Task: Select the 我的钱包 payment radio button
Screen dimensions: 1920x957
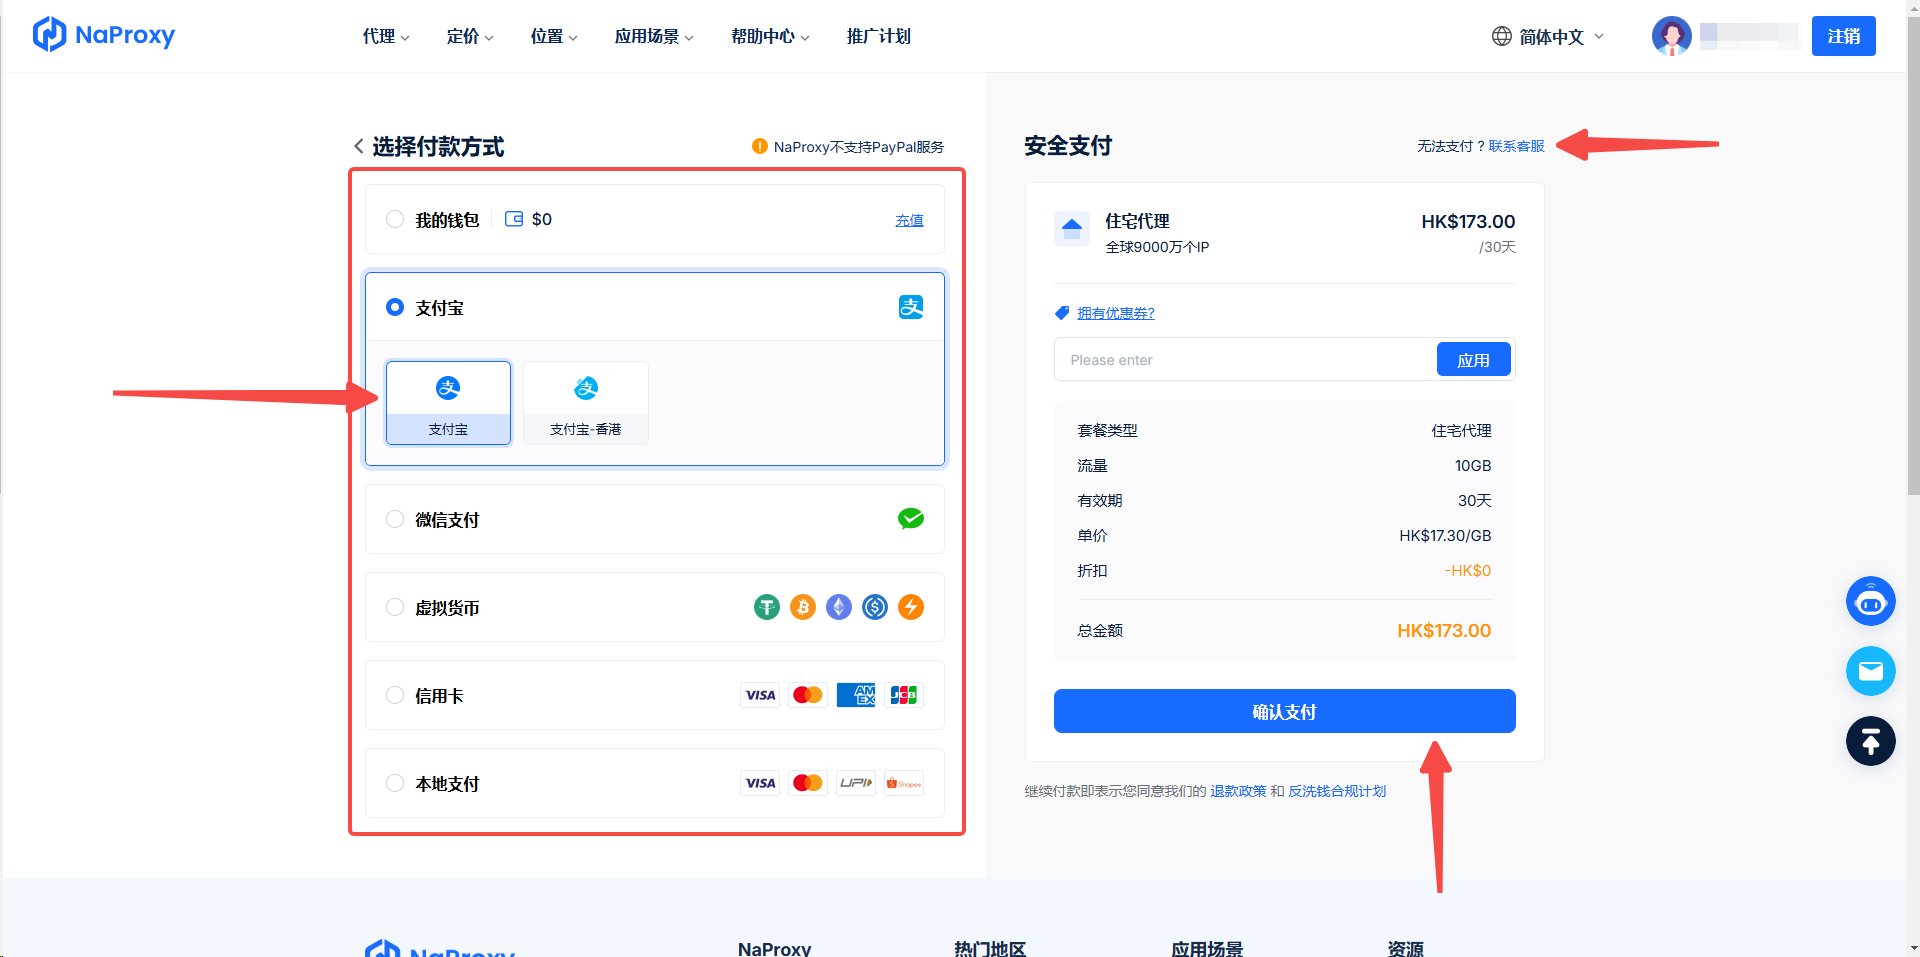Action: [x=395, y=219]
